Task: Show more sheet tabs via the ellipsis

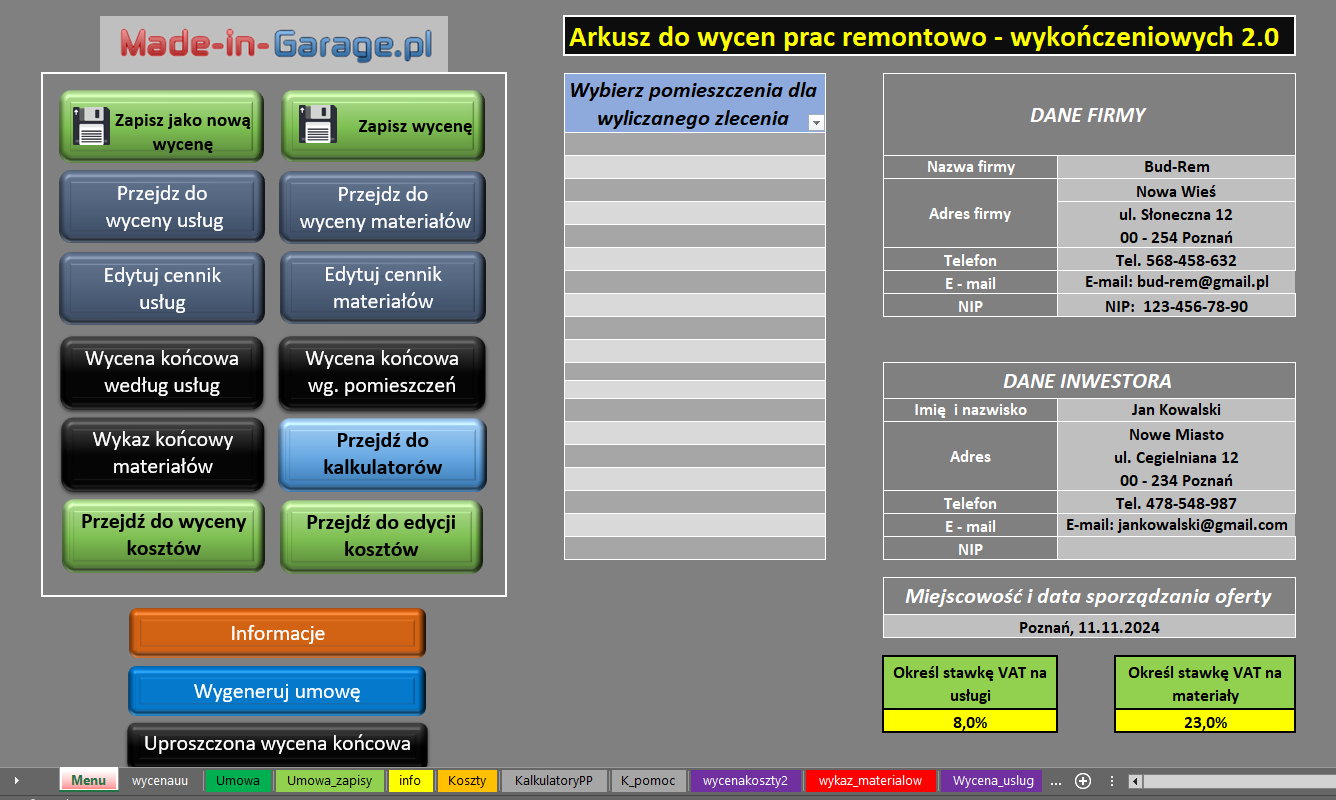Action: pos(1056,781)
